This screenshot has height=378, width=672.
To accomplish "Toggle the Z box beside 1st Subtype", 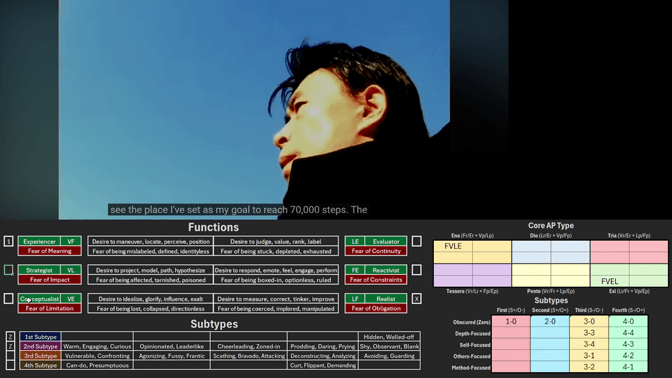I will click(11, 337).
